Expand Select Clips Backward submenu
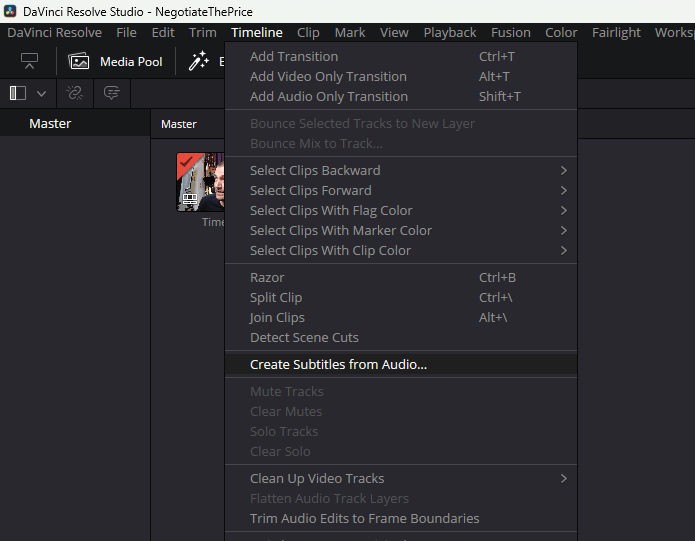This screenshot has width=695, height=541. tap(401, 170)
